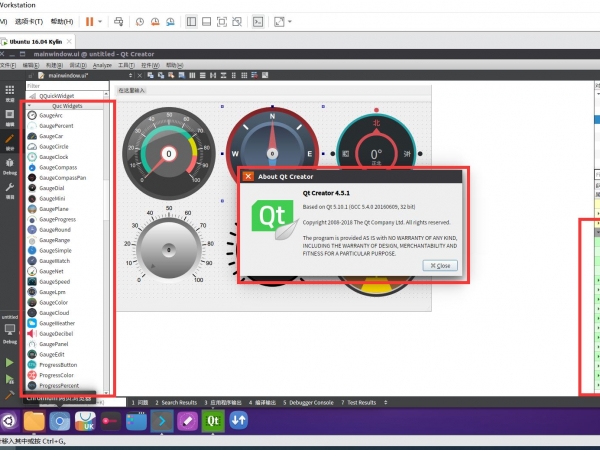Image resolution: width=600 pixels, height=450 pixels.
Task: Open the Analyze menu
Action: point(103,64)
